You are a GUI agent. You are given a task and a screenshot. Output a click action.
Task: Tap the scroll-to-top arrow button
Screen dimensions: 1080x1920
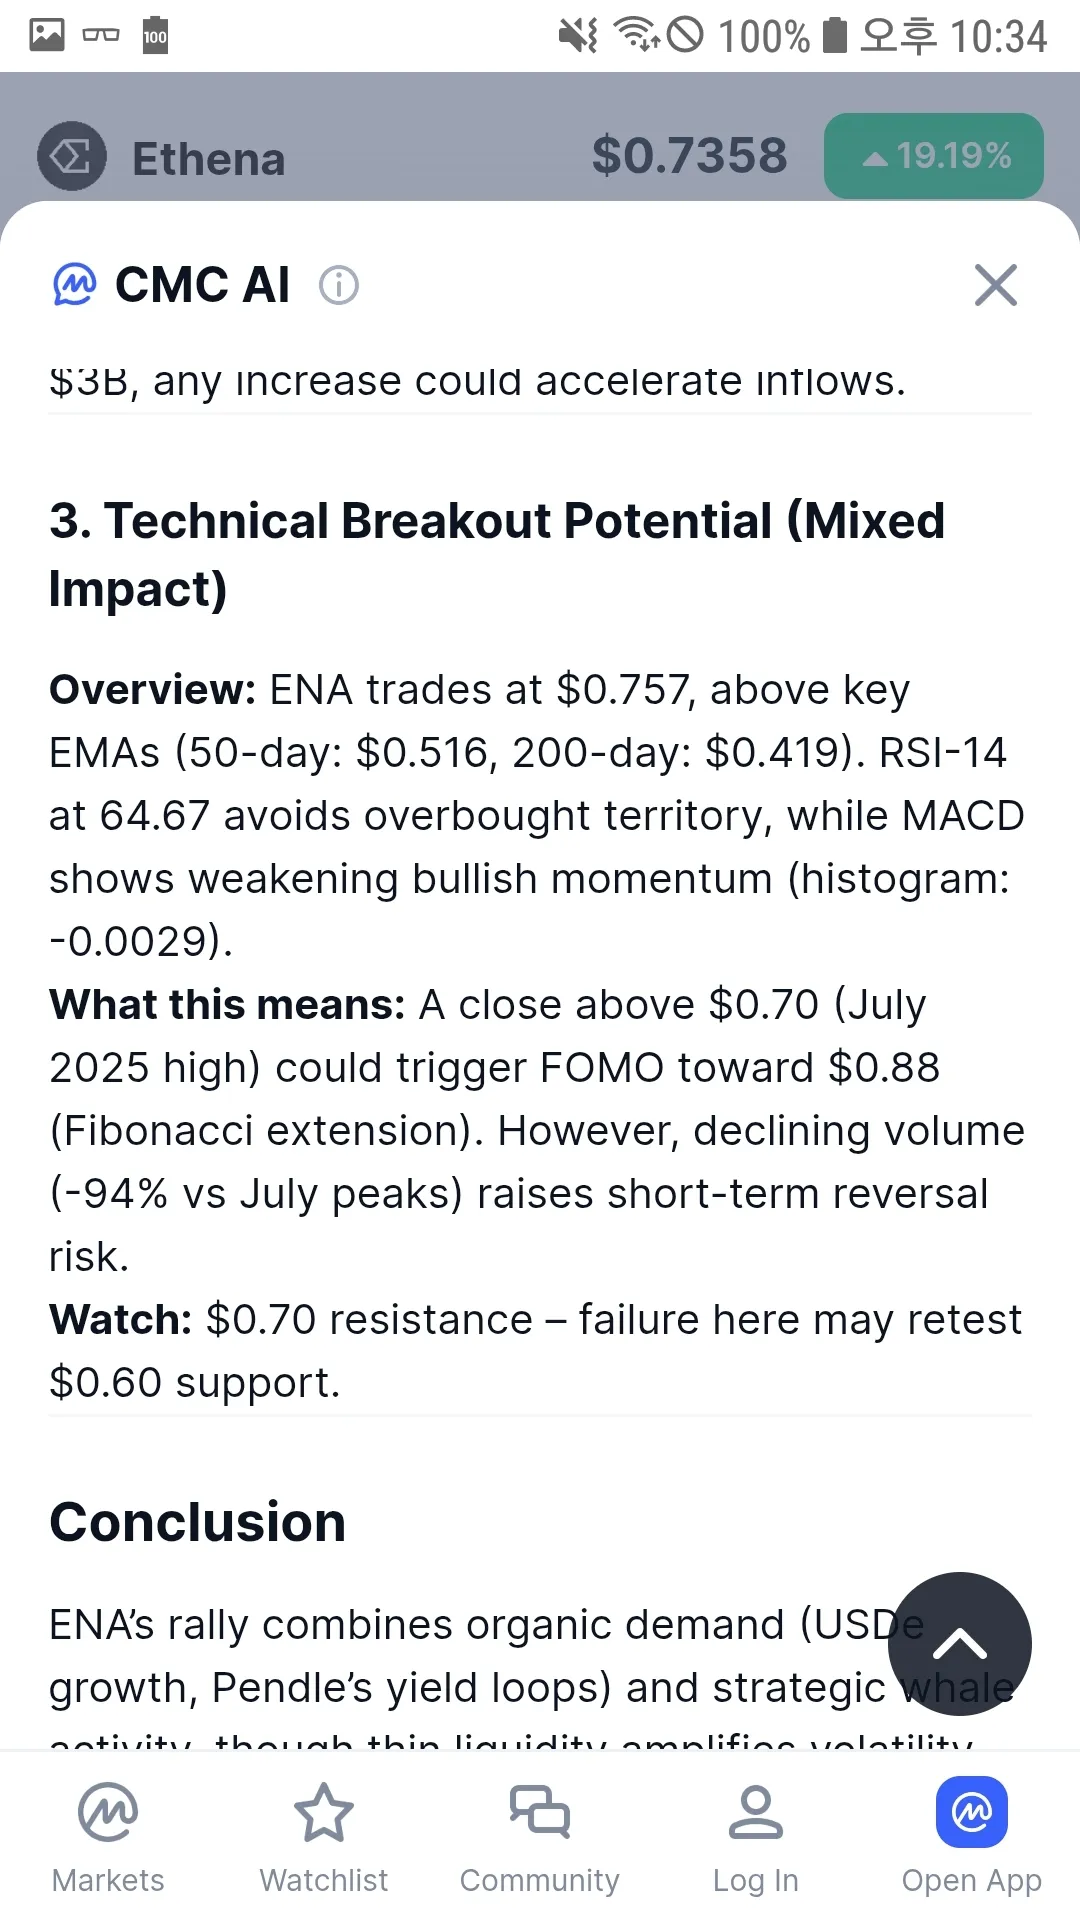click(959, 1643)
